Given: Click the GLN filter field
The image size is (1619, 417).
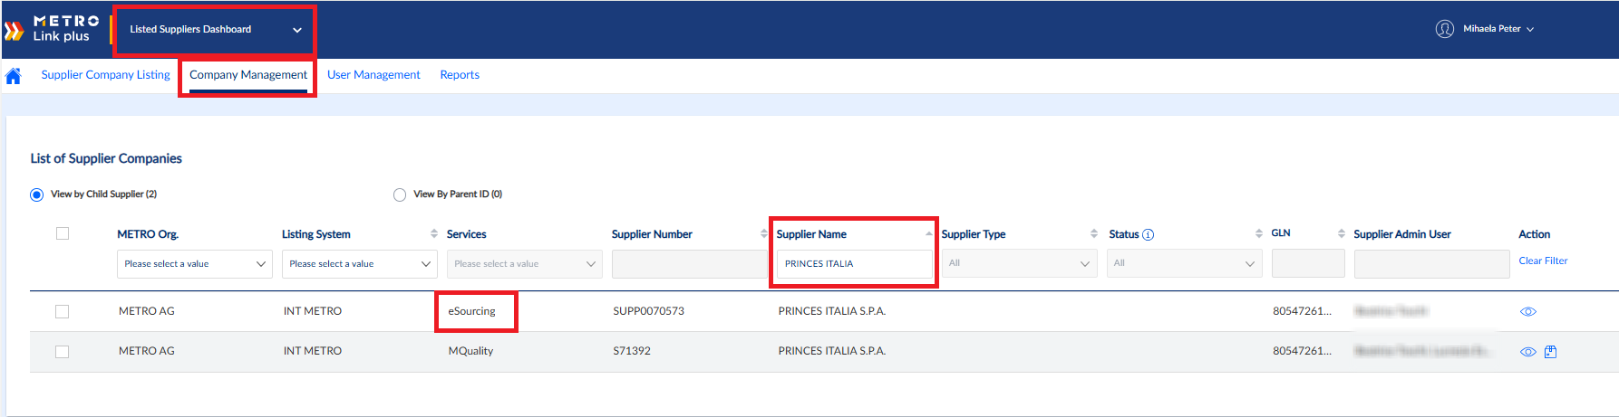Looking at the screenshot, I should tap(1308, 264).
